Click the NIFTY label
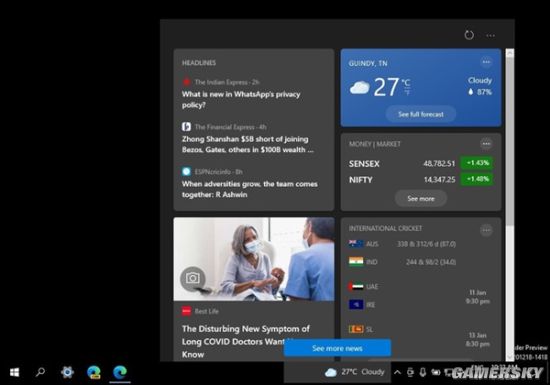550x385 pixels. pos(361,180)
